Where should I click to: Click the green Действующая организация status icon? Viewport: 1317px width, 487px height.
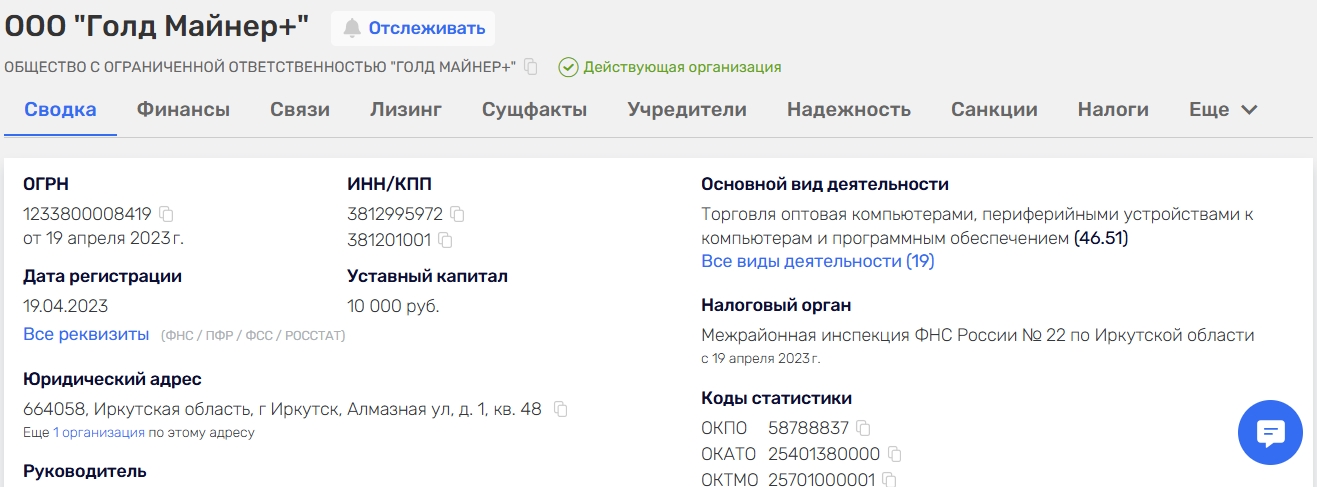(x=568, y=67)
